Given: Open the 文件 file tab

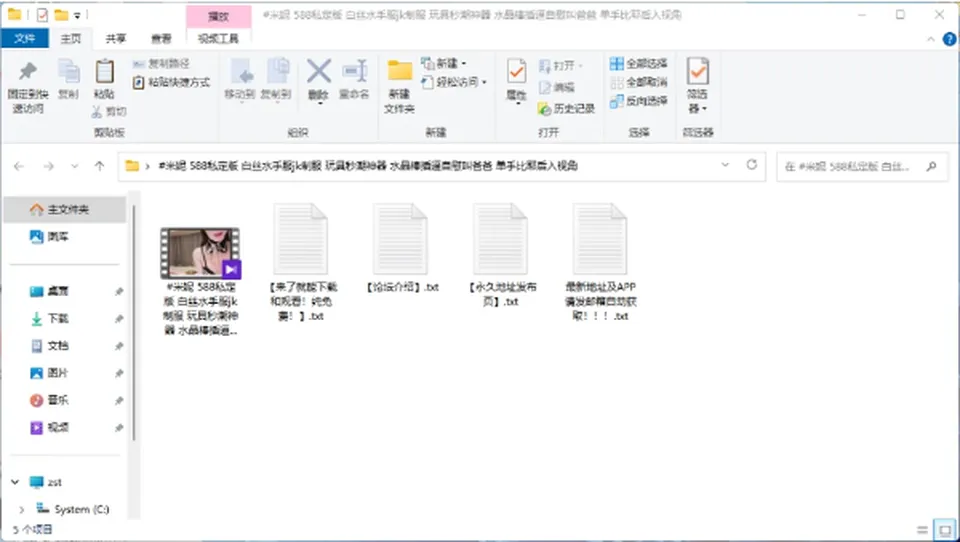Looking at the screenshot, I should [25, 39].
